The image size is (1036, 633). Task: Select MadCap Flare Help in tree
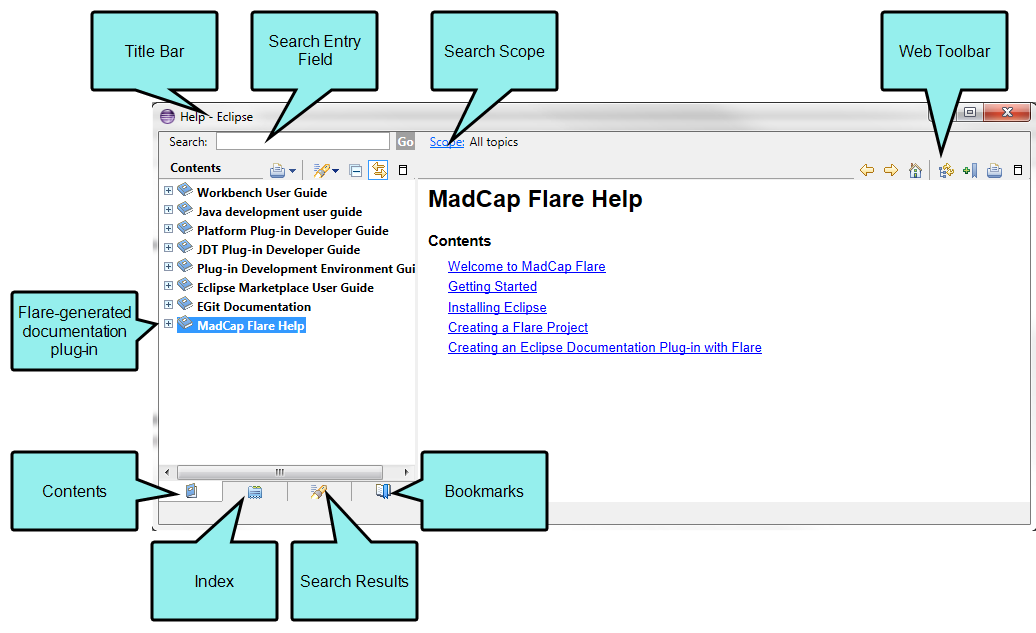(x=250, y=326)
